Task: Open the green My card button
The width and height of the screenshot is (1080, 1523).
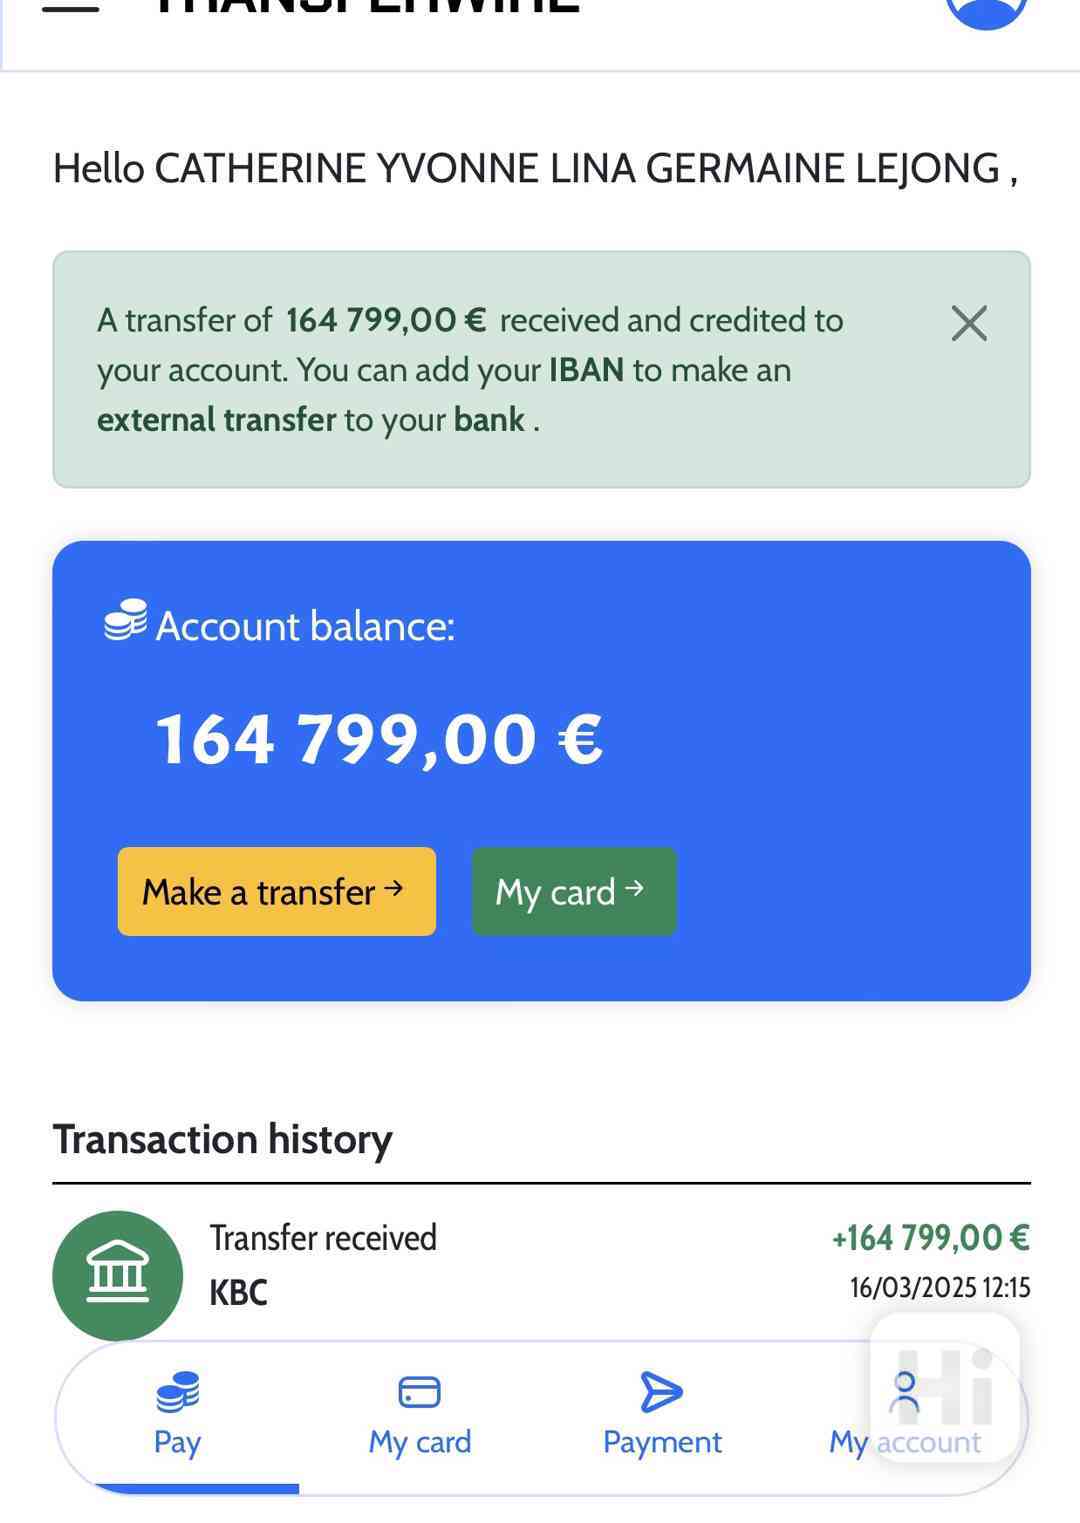Action: point(573,891)
